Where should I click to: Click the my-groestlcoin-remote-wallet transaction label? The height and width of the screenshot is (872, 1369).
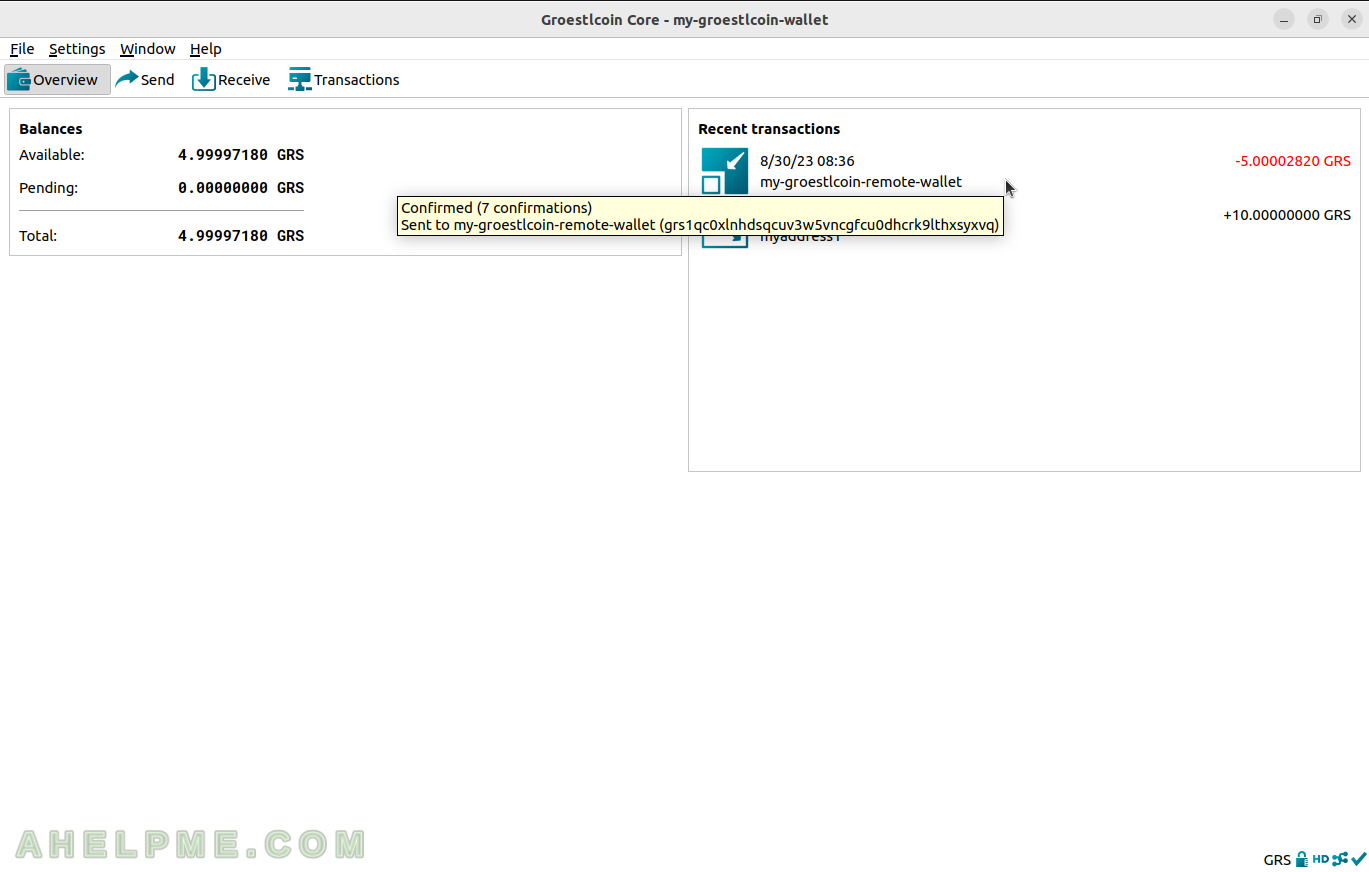(x=861, y=182)
